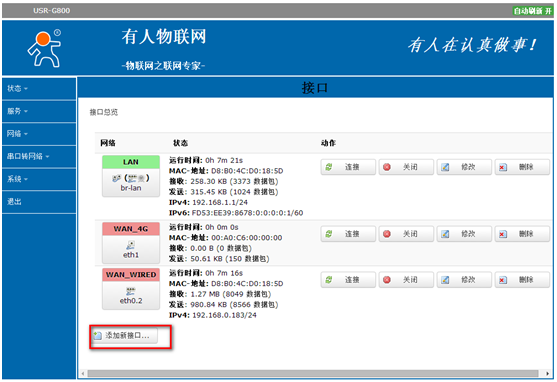Image resolution: width=557 pixels, height=382 pixels.
Task: Expand the 状态 sidebar menu
Action: (39, 88)
